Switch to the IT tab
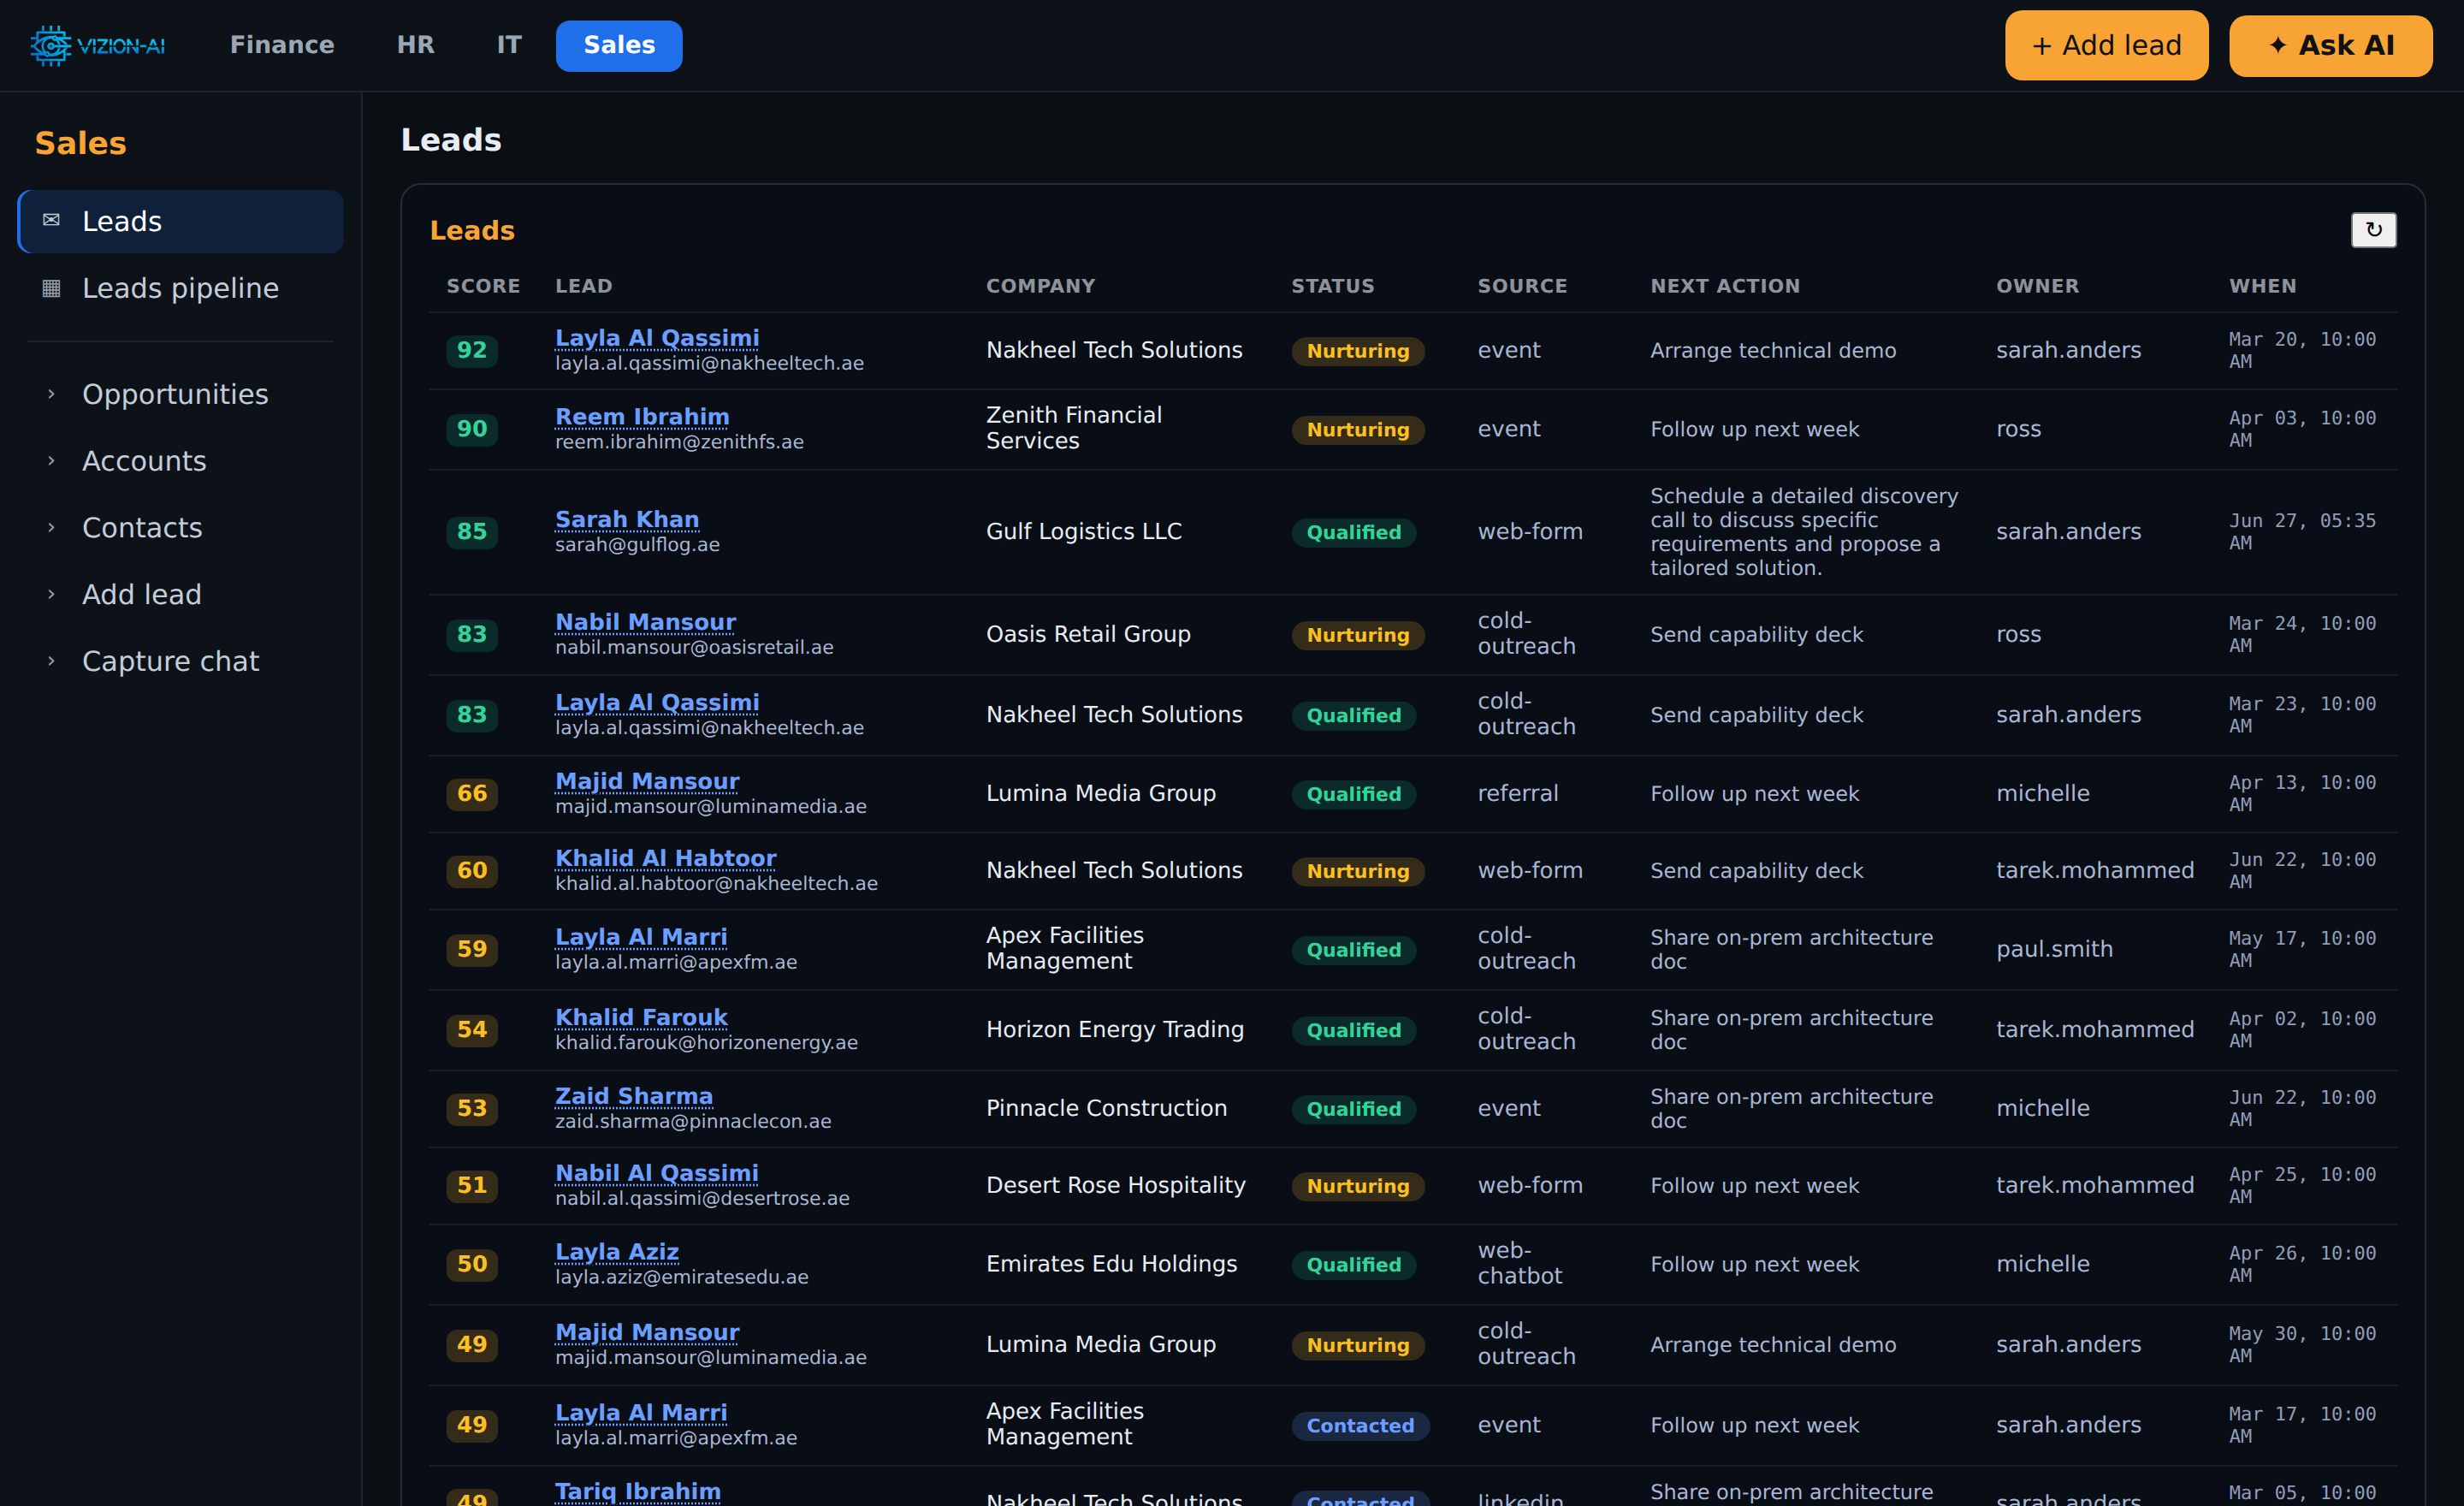 pyautogui.click(x=509, y=45)
